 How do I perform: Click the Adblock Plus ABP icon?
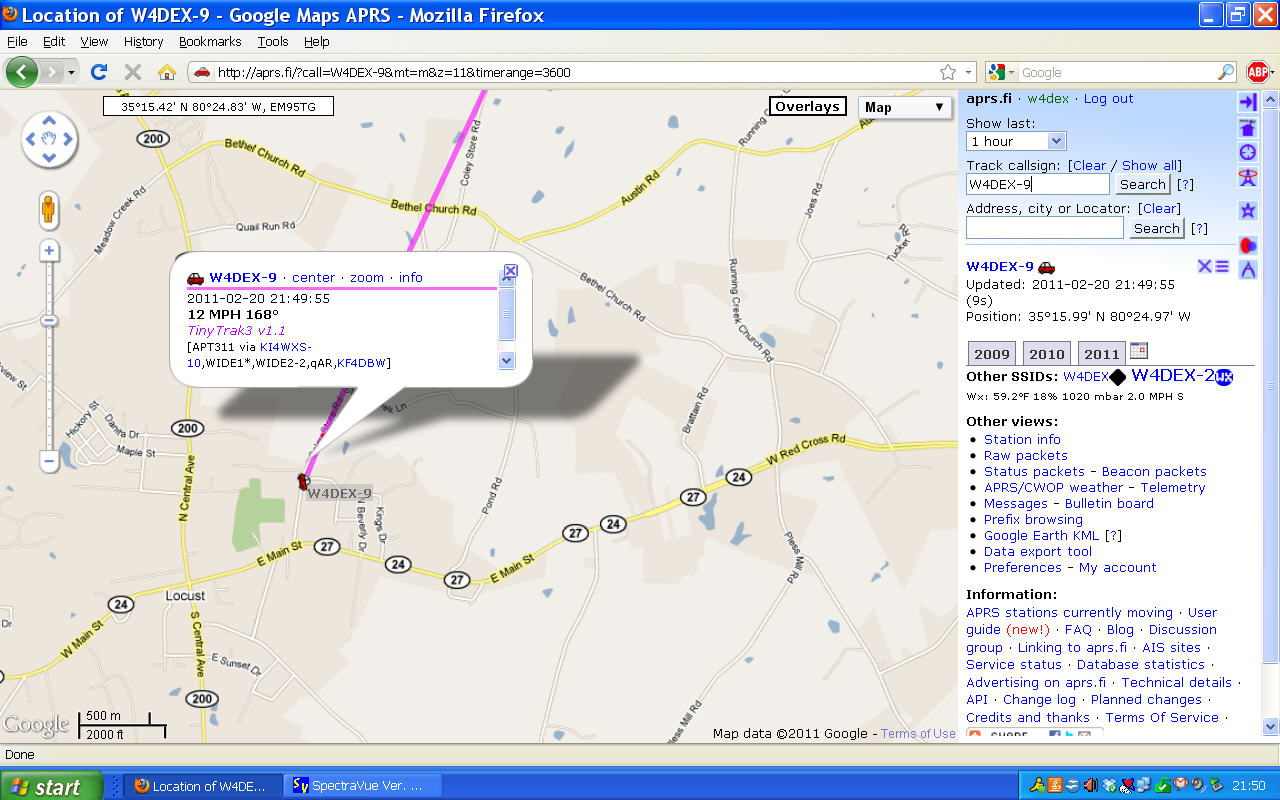tap(1257, 72)
